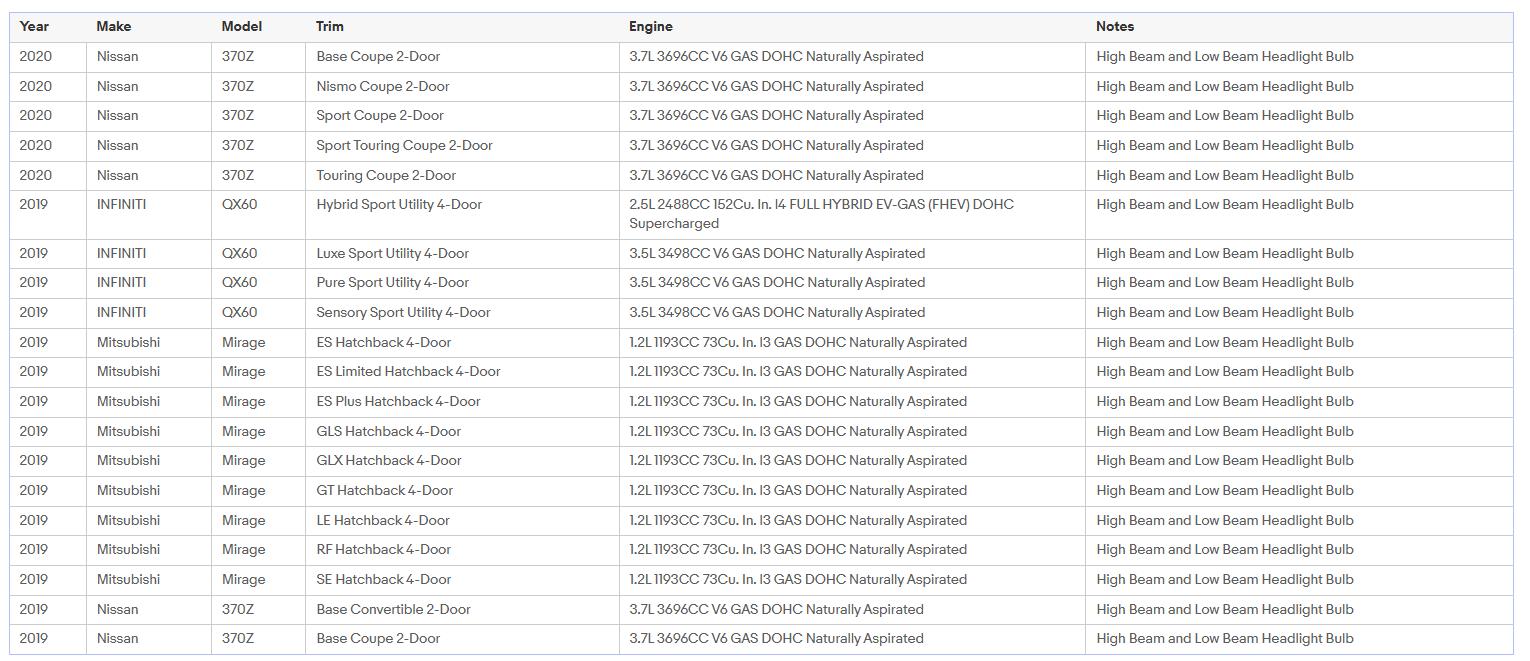The width and height of the screenshot is (1530, 661).
Task: Click the LE Hatchback 4-Door cell
Action: [383, 520]
